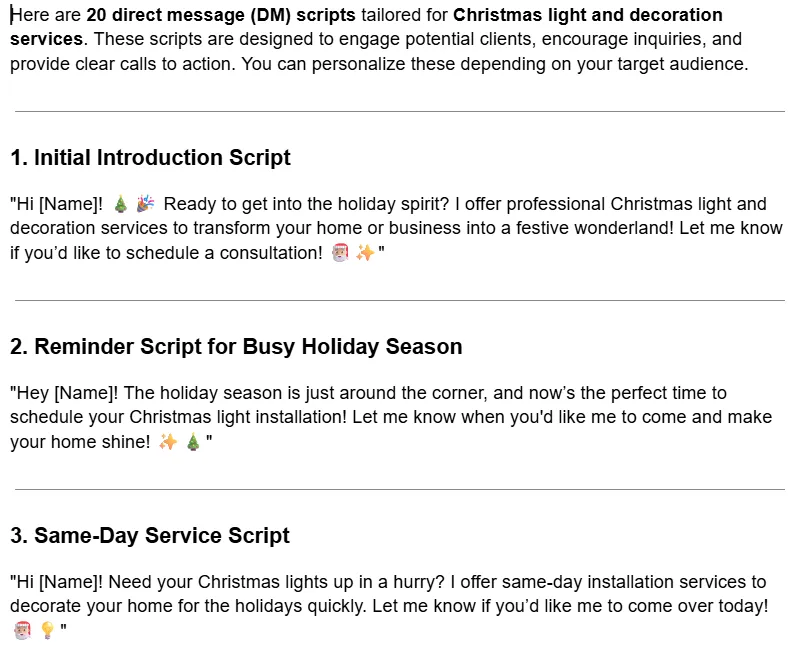792x647 pixels.
Task: Click the Christmas tree emoji ending script 2
Action: pyautogui.click(x=193, y=442)
